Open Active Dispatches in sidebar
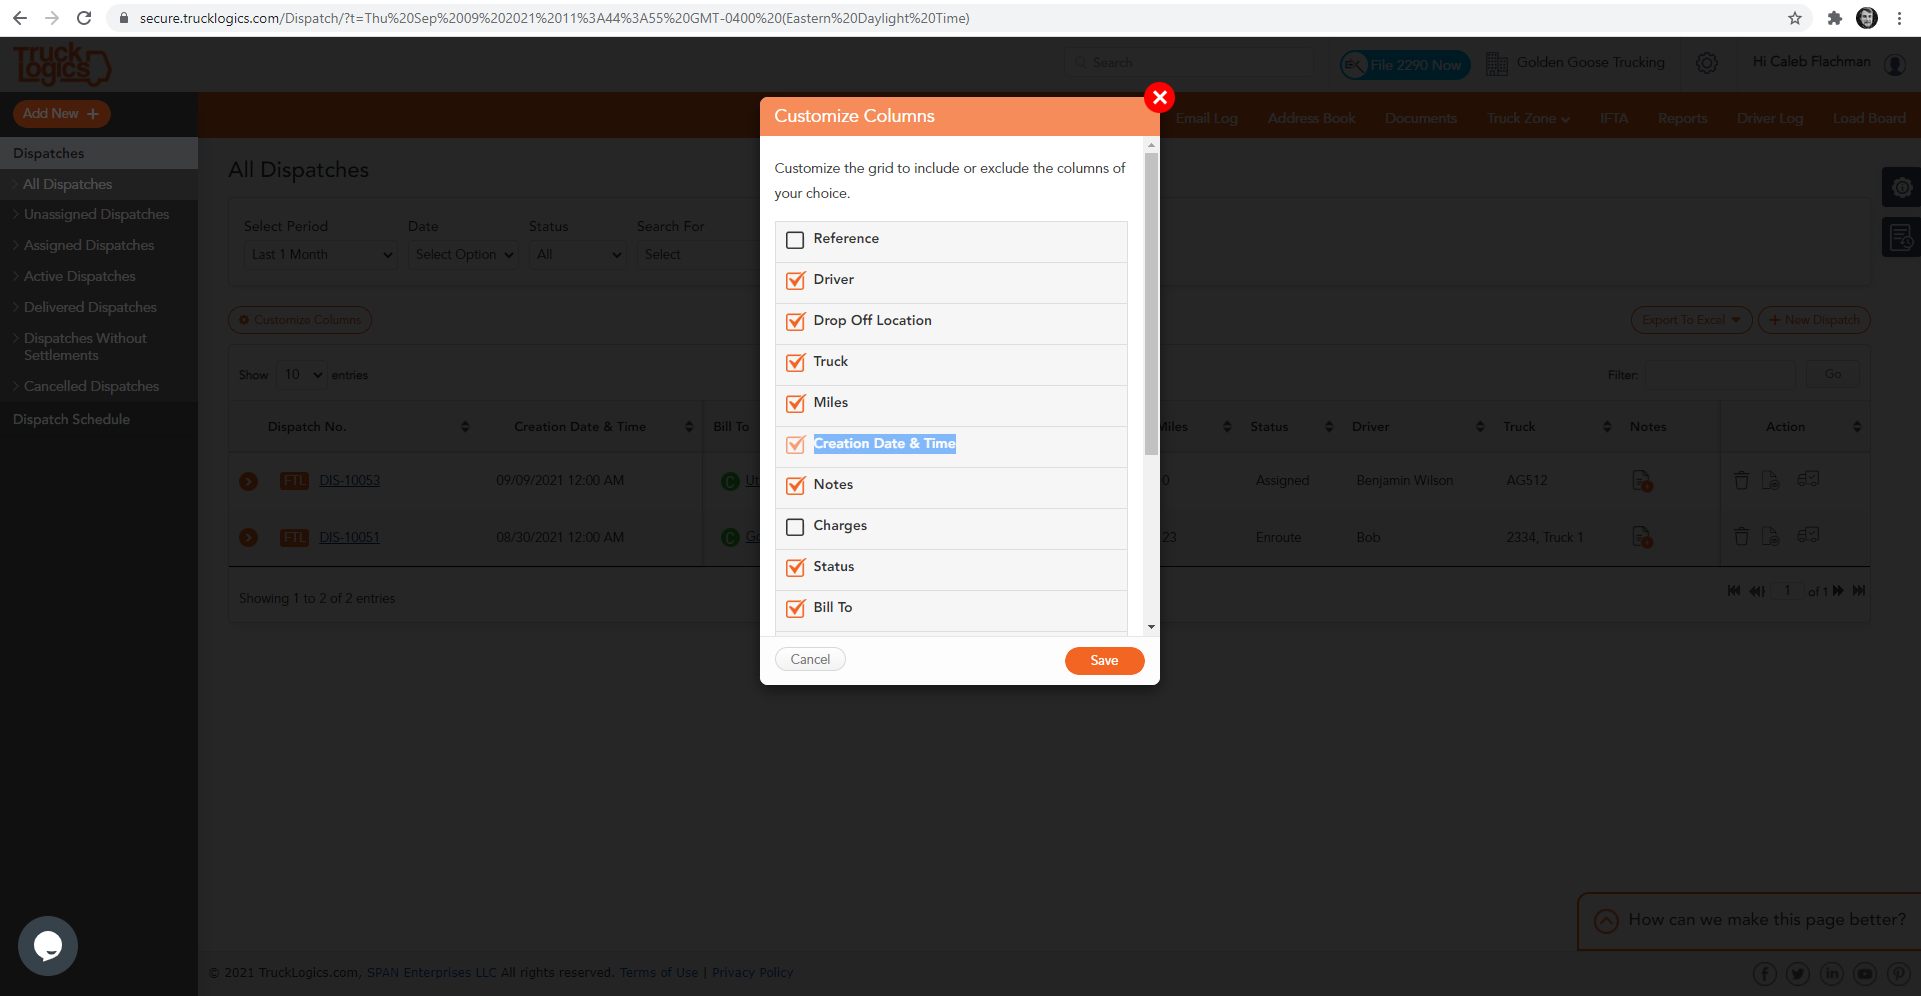This screenshot has width=1921, height=996. click(x=80, y=276)
